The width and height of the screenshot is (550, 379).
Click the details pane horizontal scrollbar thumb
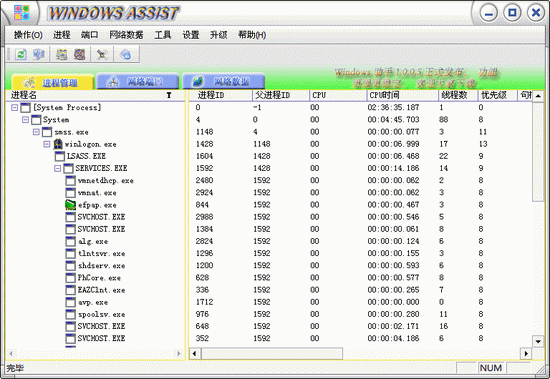(272, 353)
